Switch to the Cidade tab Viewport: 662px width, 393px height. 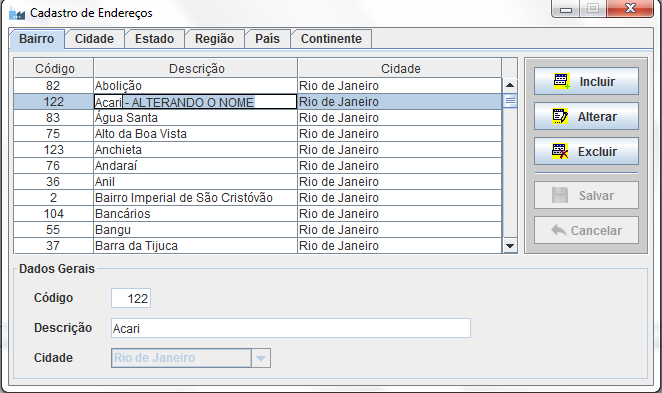94,39
